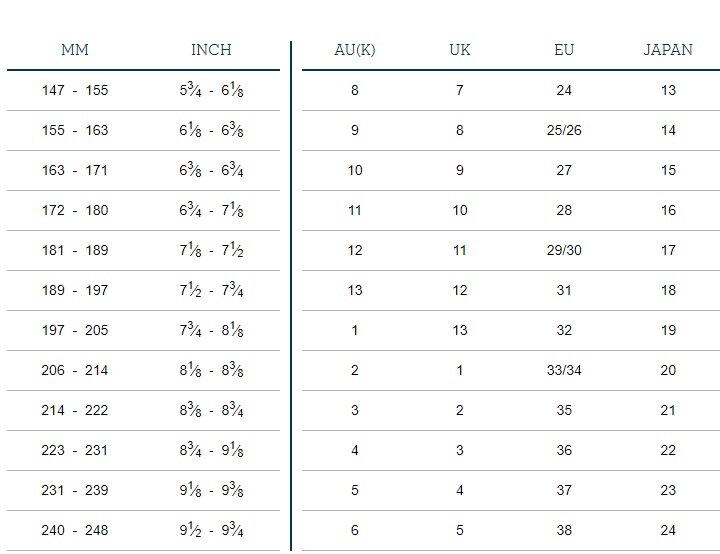Select EU size 36 cell
Image resolution: width=720 pixels, height=554 pixels.
point(564,450)
